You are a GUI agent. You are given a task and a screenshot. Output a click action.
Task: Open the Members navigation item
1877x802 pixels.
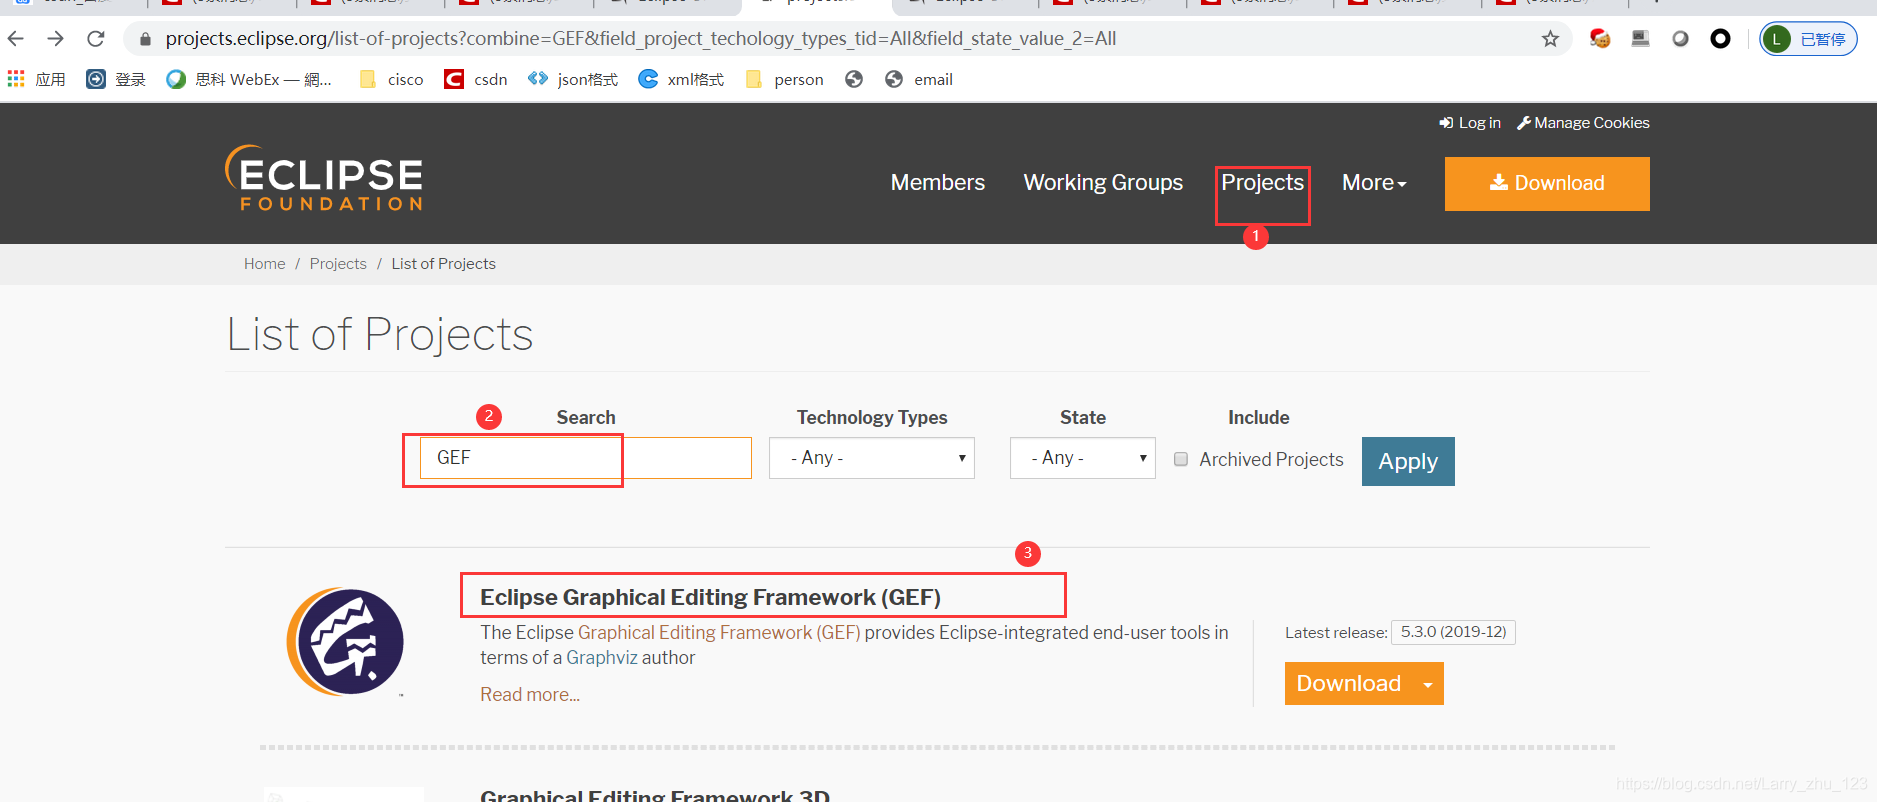(938, 183)
